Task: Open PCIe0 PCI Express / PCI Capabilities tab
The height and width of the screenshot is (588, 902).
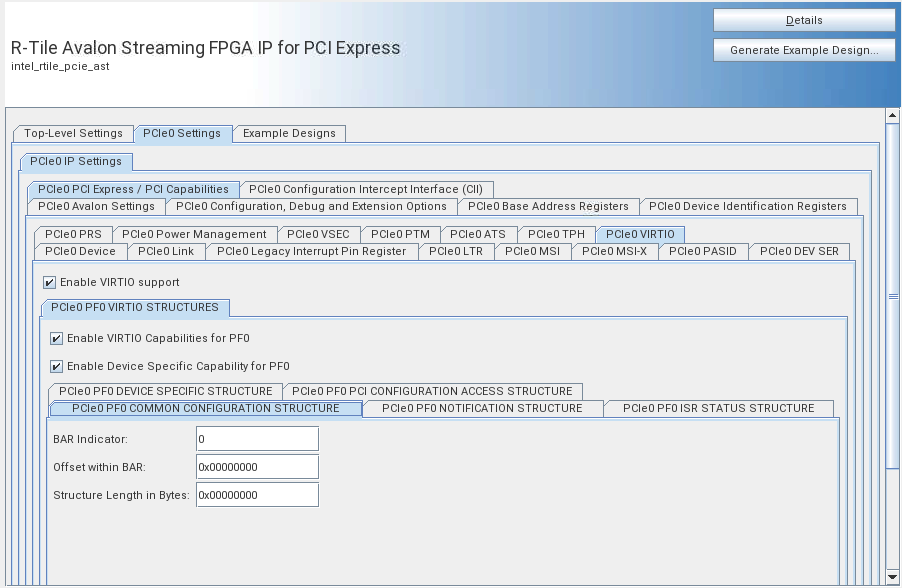Action: [x=133, y=189]
